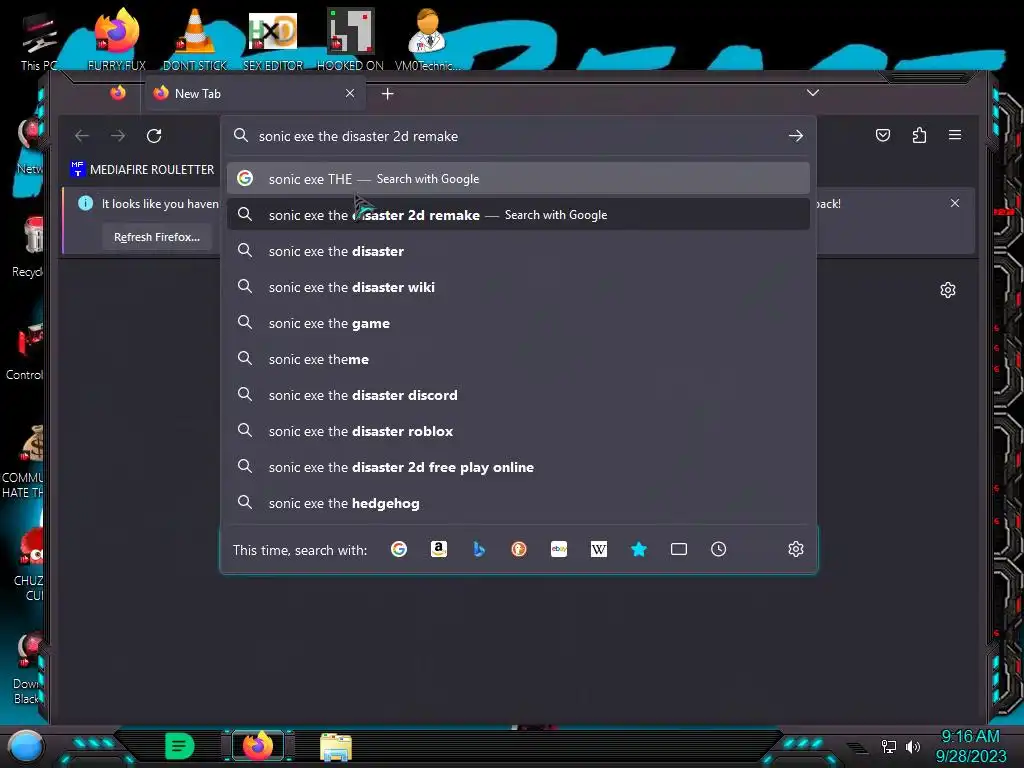Search this time with Amazon
Viewport: 1024px width, 768px height.
click(439, 549)
